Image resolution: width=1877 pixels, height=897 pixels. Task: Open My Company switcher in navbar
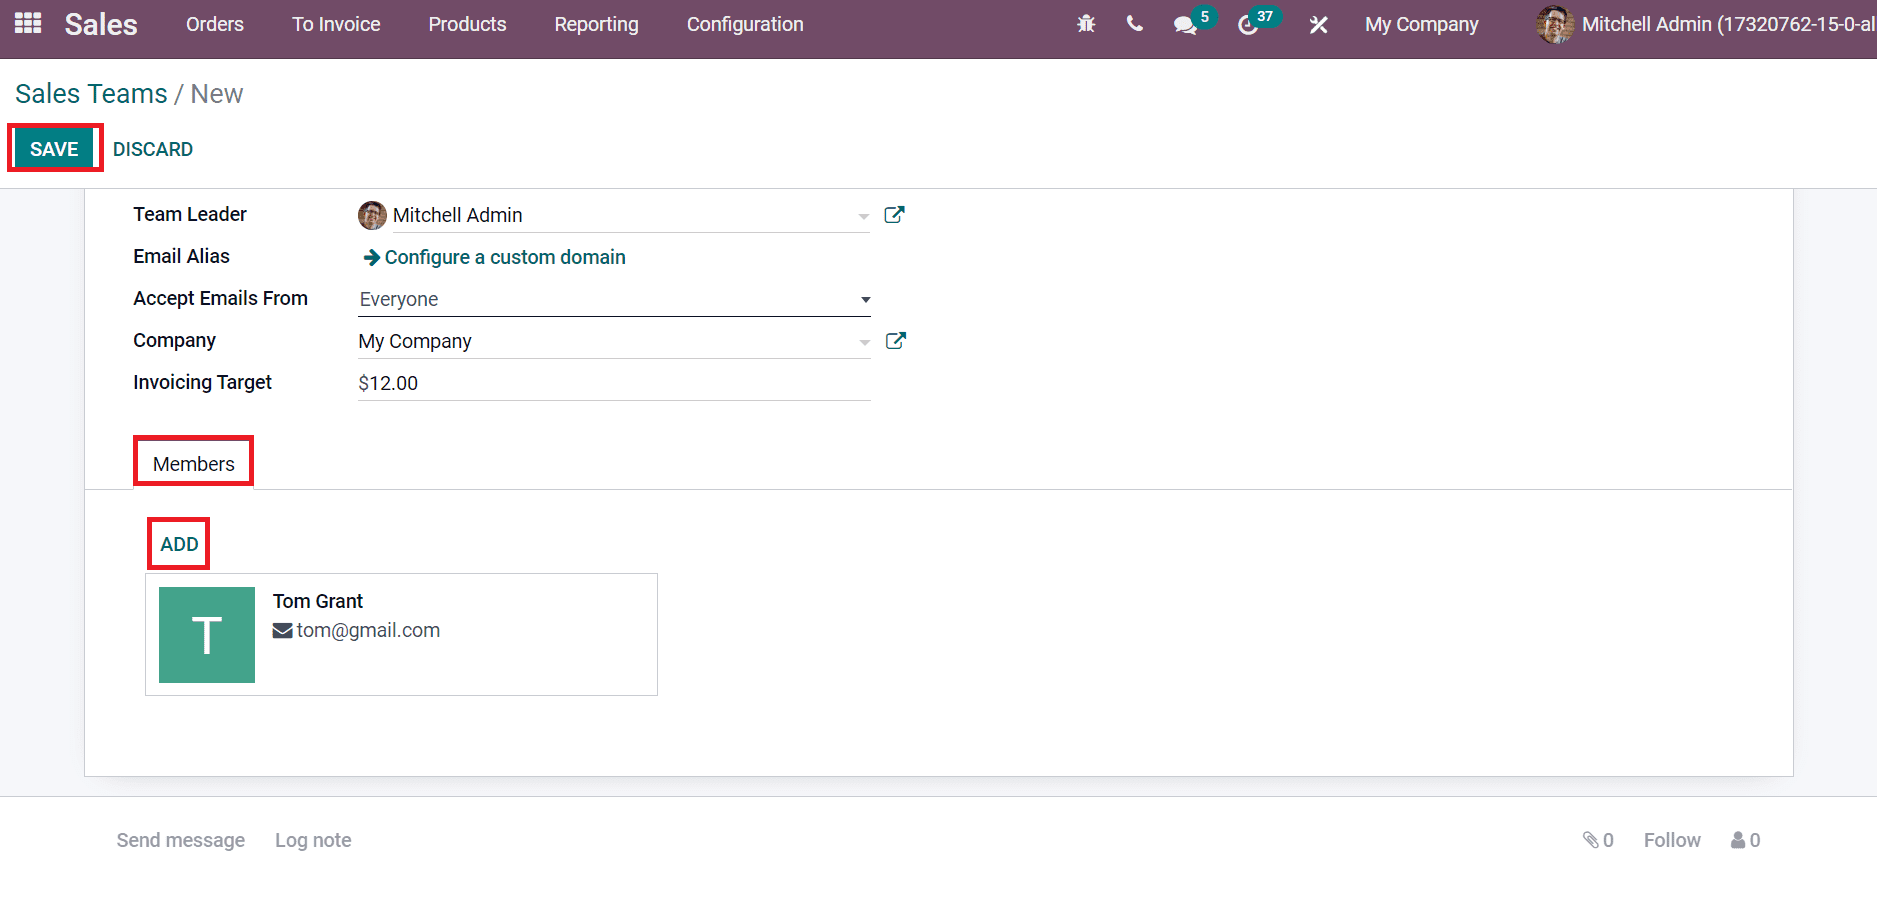[x=1421, y=24]
